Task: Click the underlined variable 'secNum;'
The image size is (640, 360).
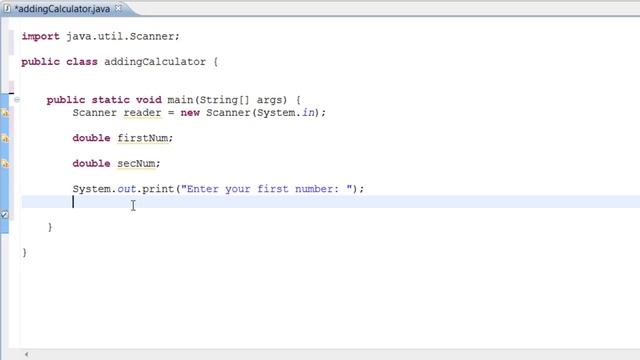Action: [139, 164]
